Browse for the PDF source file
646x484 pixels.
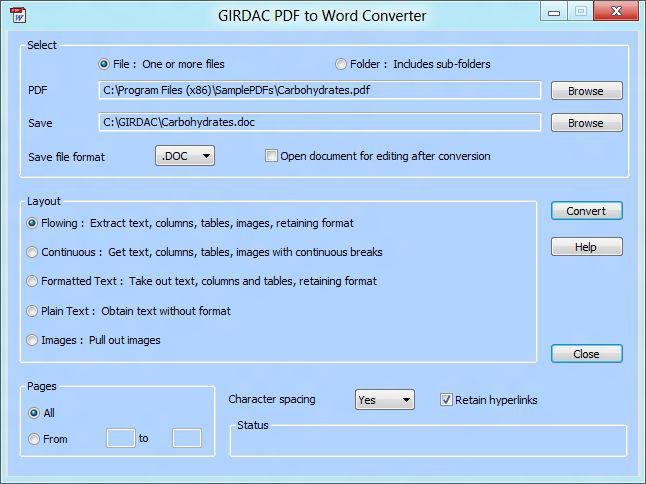(x=587, y=91)
